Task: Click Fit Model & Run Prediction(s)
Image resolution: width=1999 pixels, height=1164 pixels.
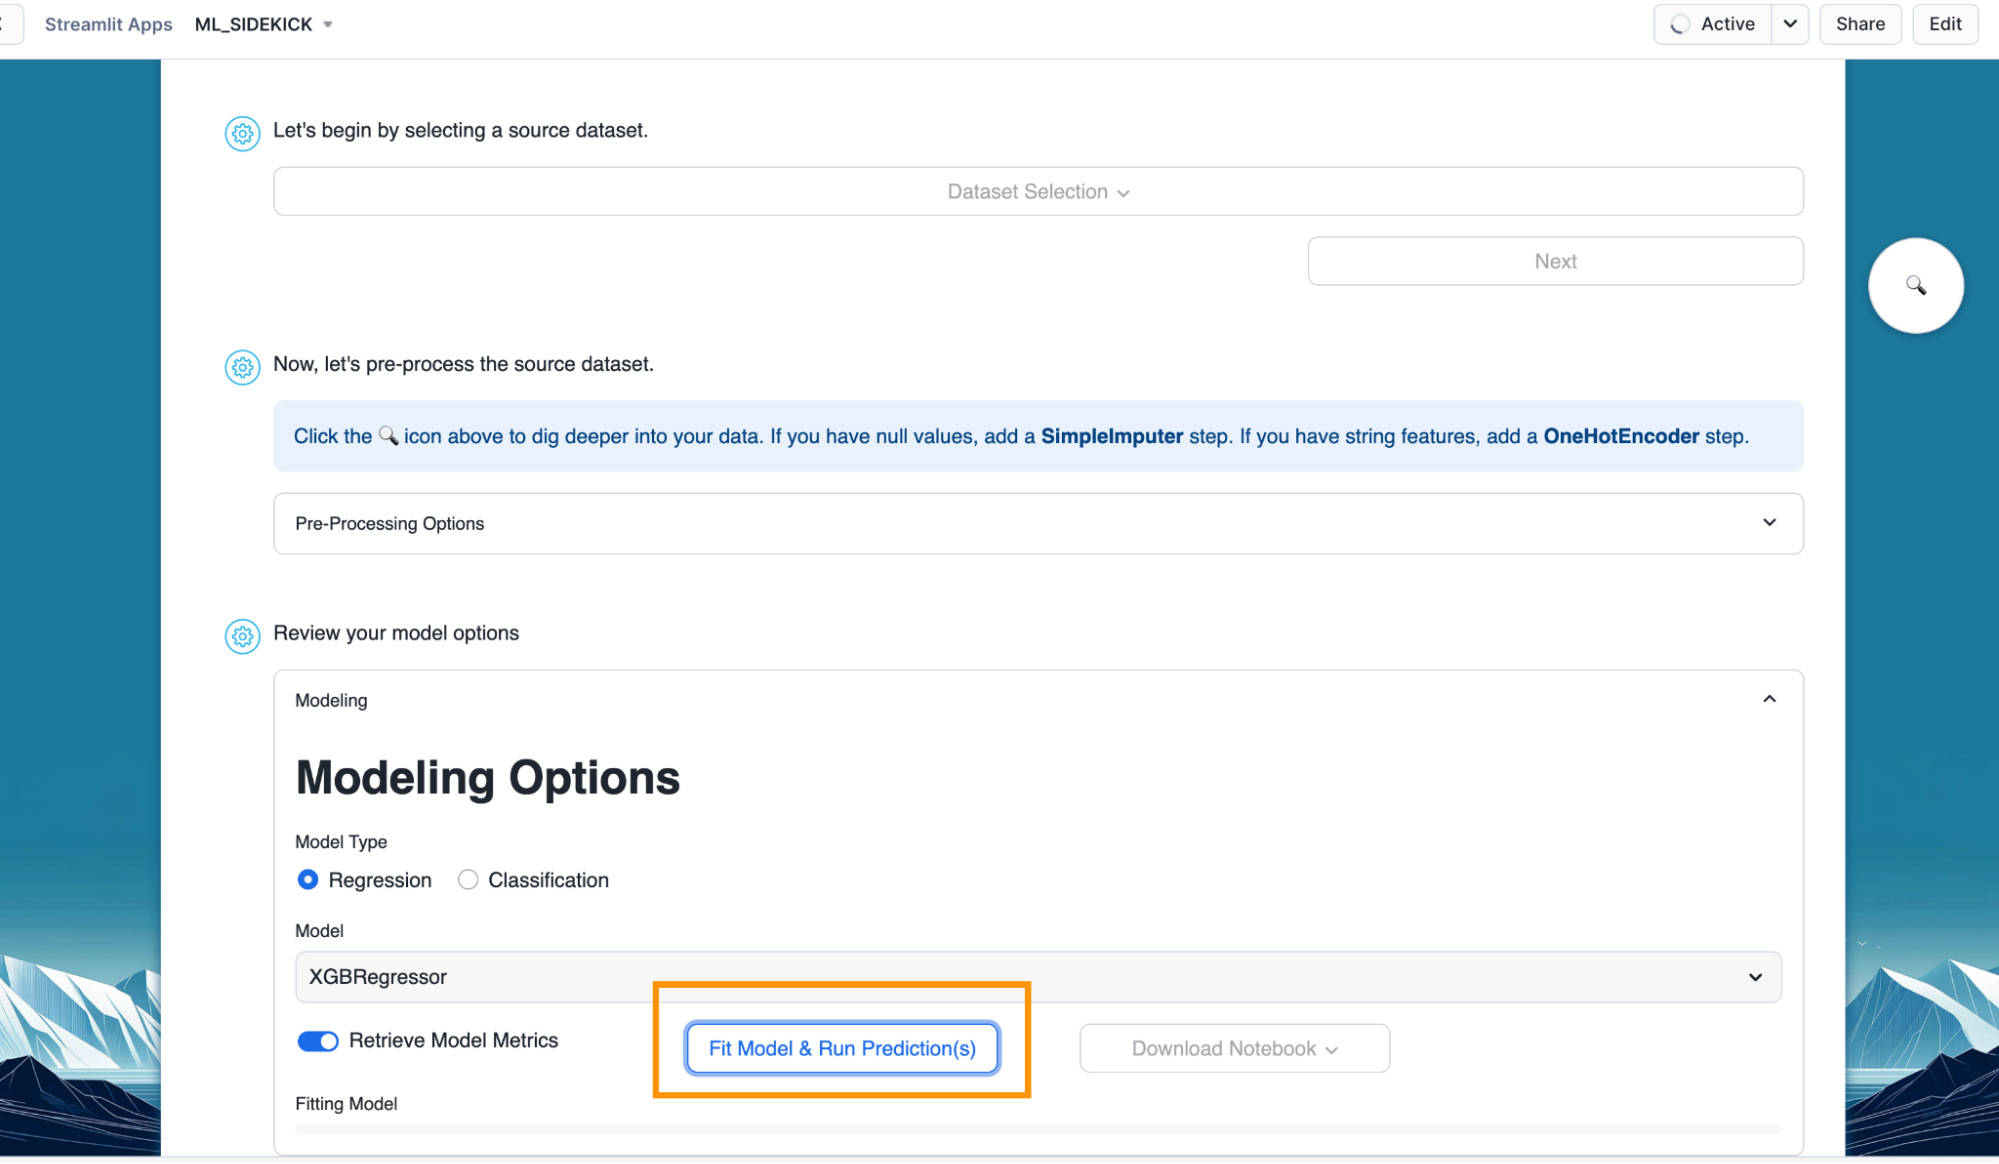Action: [x=842, y=1048]
